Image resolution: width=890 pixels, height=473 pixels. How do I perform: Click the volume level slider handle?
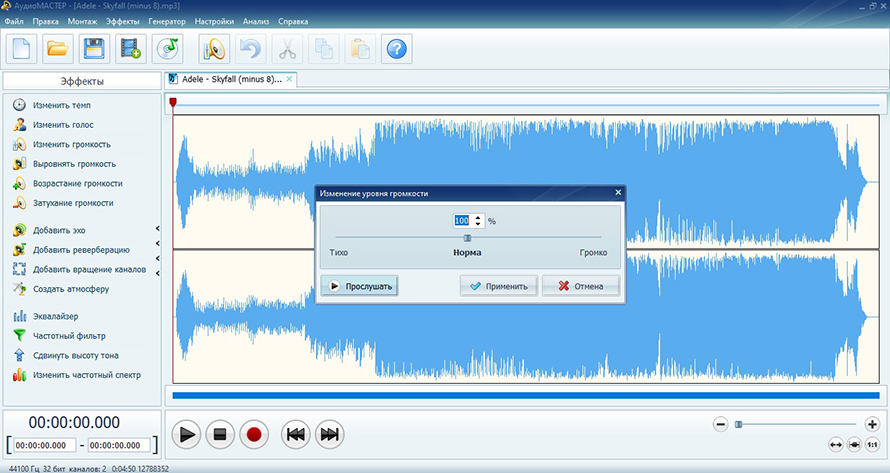[x=467, y=237]
